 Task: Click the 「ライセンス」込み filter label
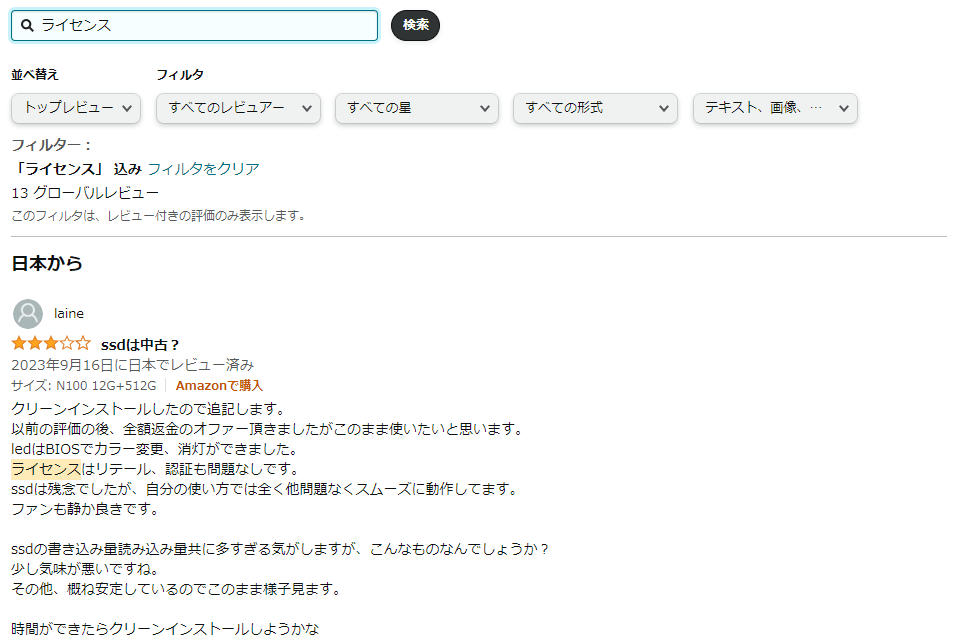pyautogui.click(x=76, y=169)
